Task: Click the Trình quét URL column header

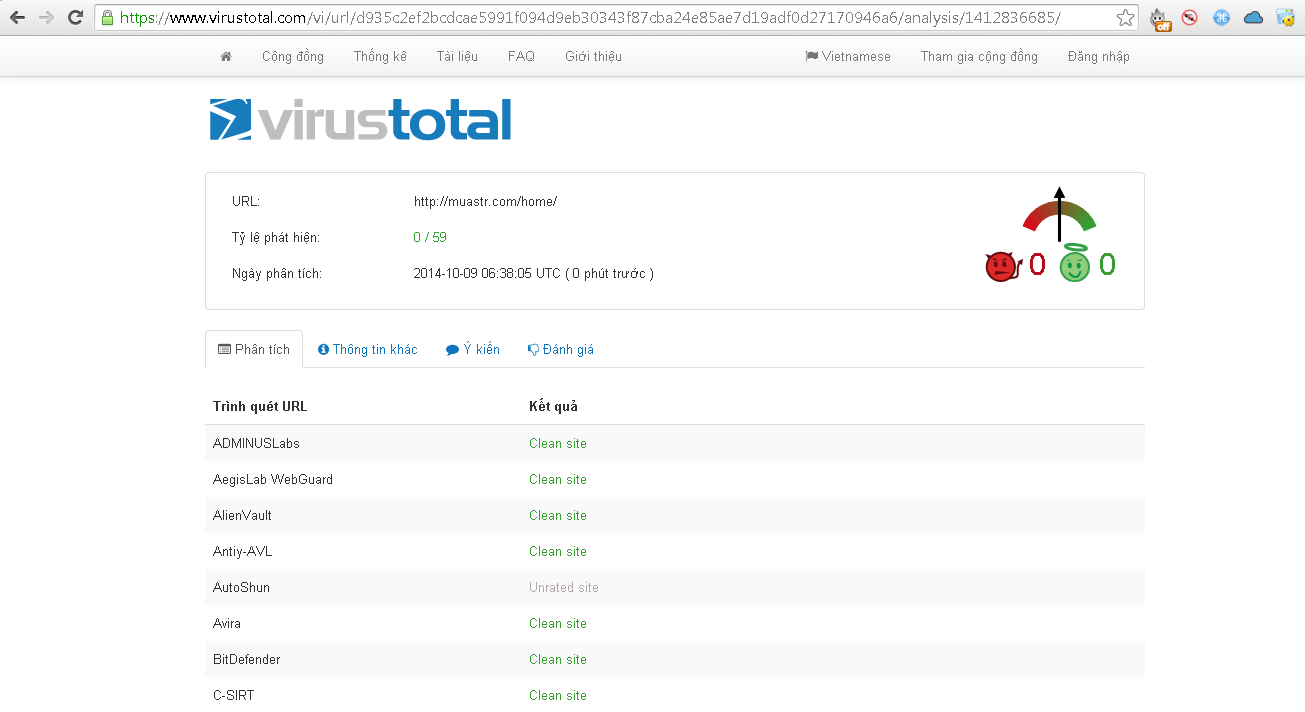Action: click(260, 406)
